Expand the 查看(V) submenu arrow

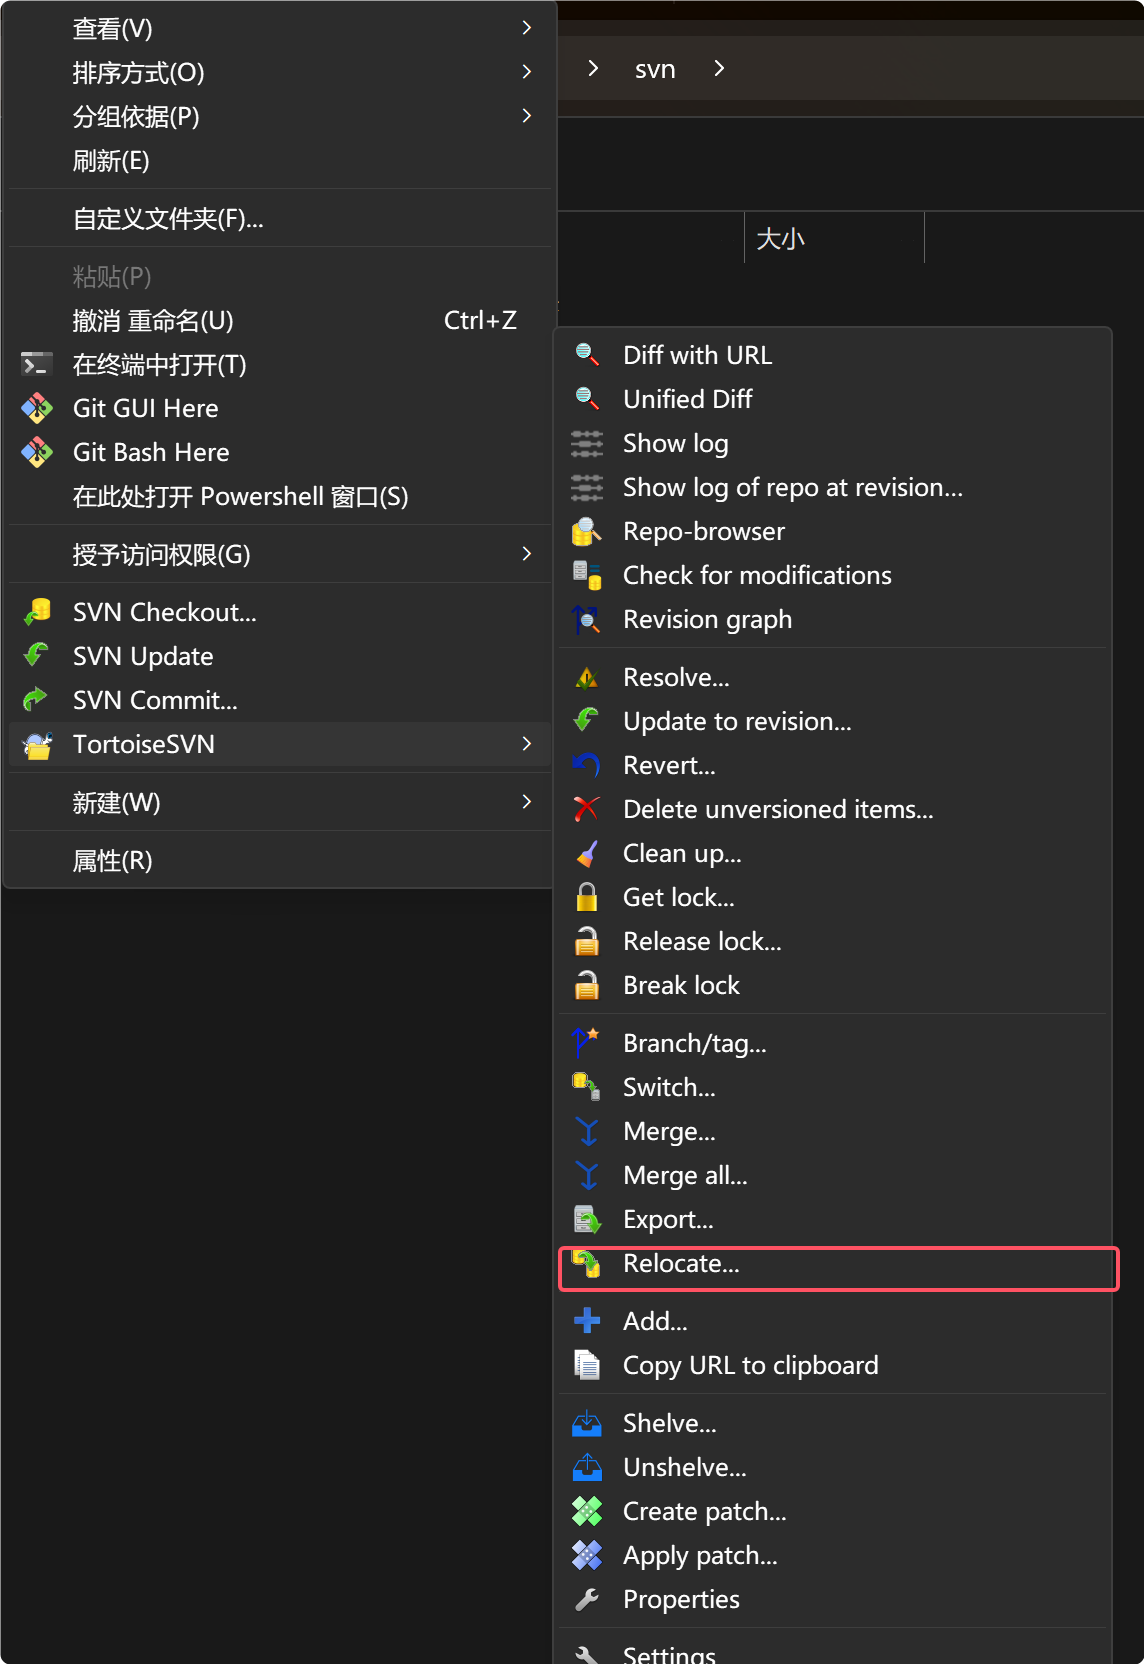527,28
